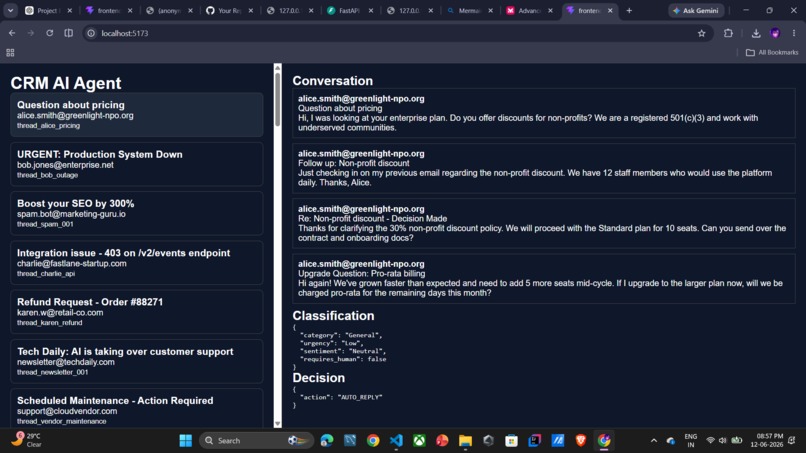Open the All Bookmarks folder

click(772, 52)
